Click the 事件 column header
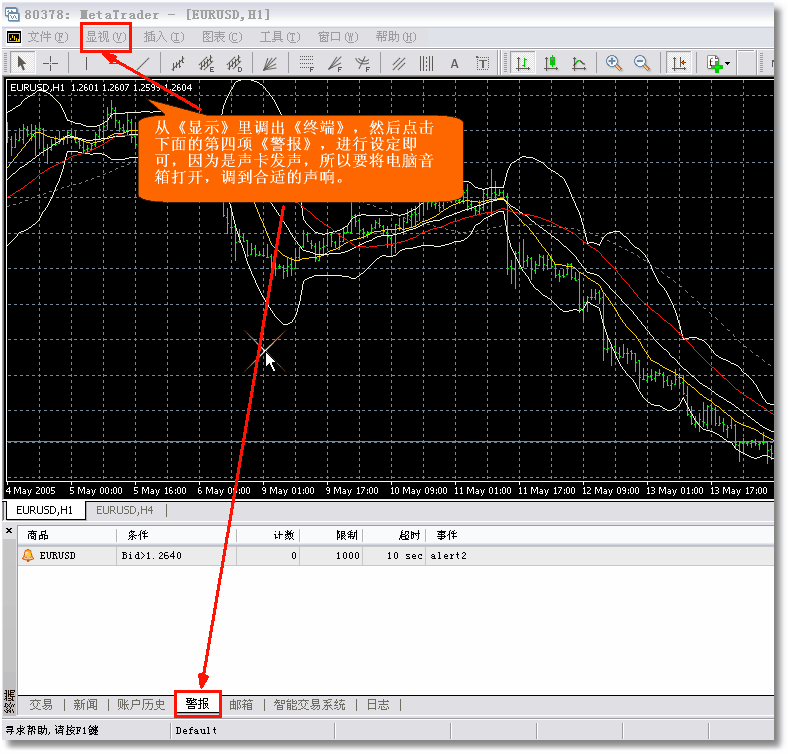The width and height of the screenshot is (788, 754). [447, 535]
